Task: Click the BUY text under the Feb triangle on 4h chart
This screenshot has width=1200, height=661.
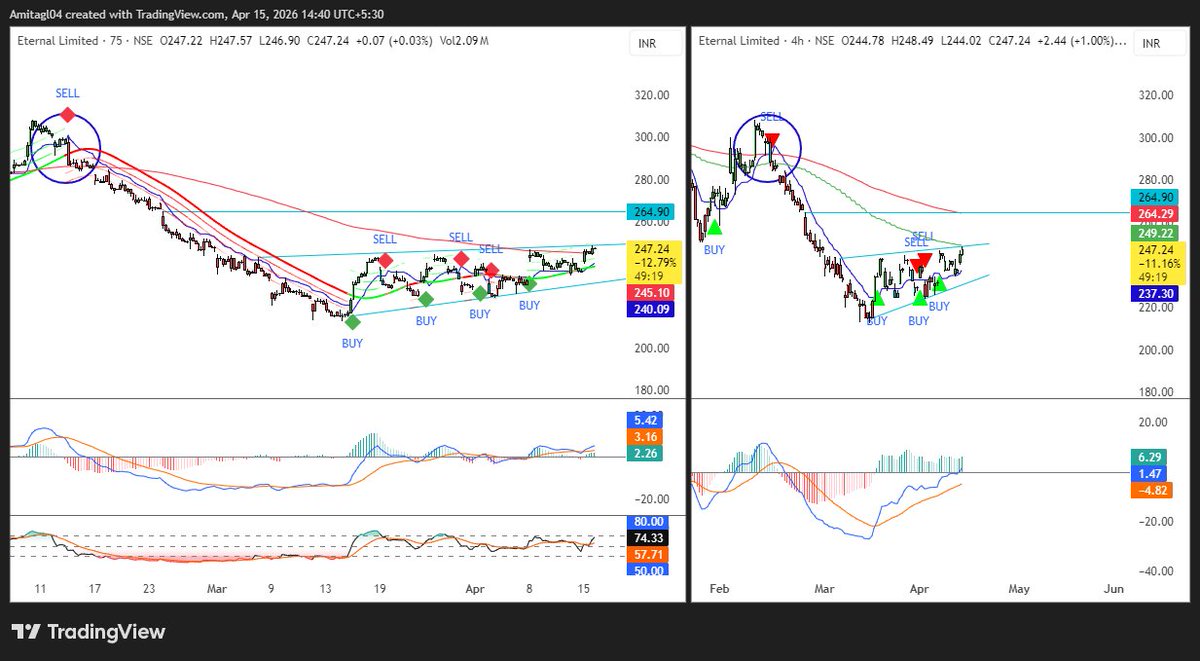Action: [x=714, y=250]
